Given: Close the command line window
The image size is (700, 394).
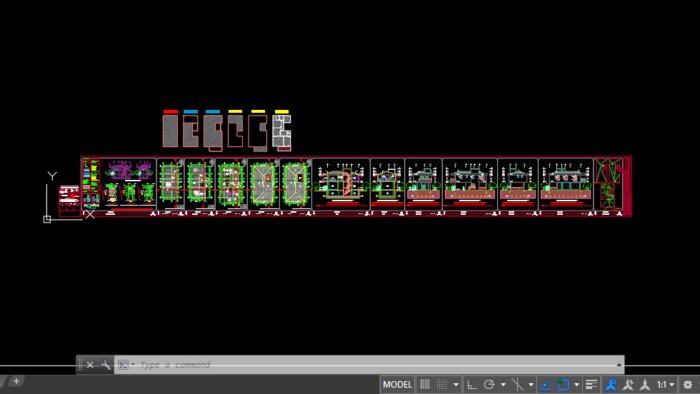Looking at the screenshot, I should (90, 365).
